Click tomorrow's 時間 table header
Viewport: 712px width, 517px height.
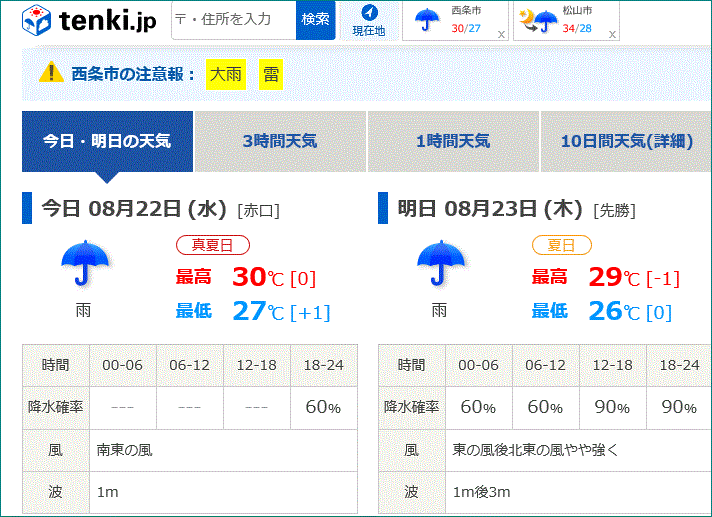(411, 365)
